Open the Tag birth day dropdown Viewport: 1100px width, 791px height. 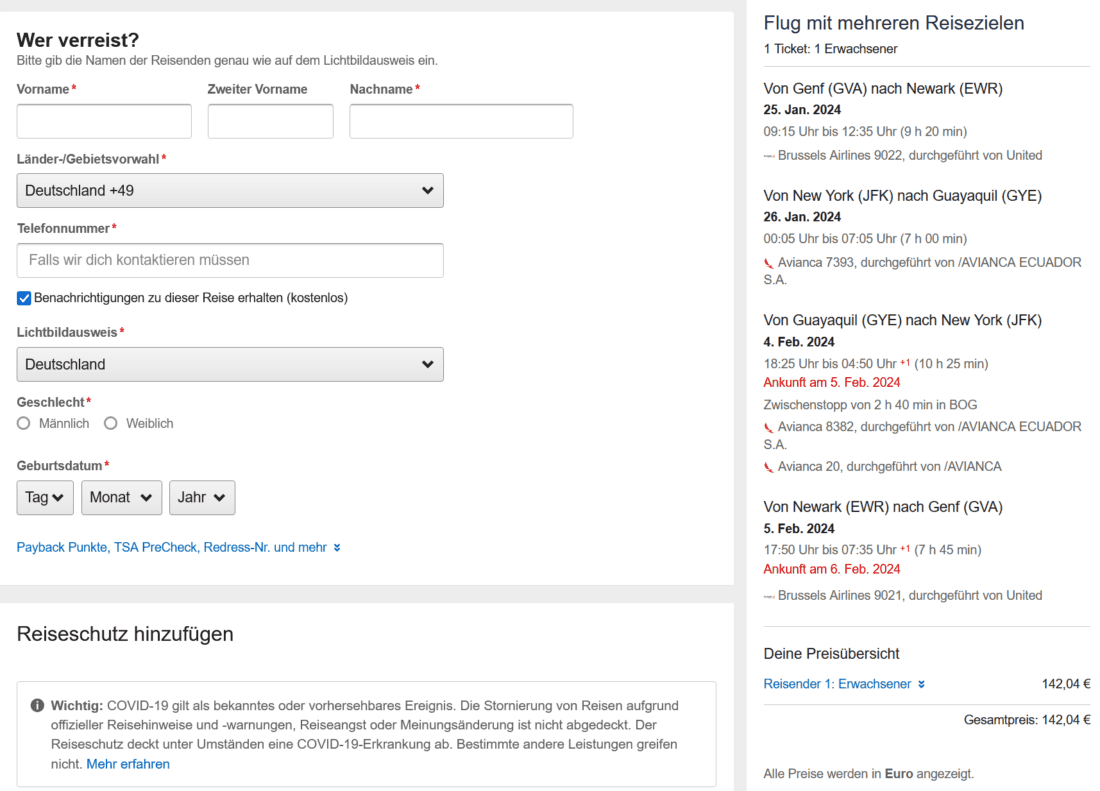pos(45,498)
